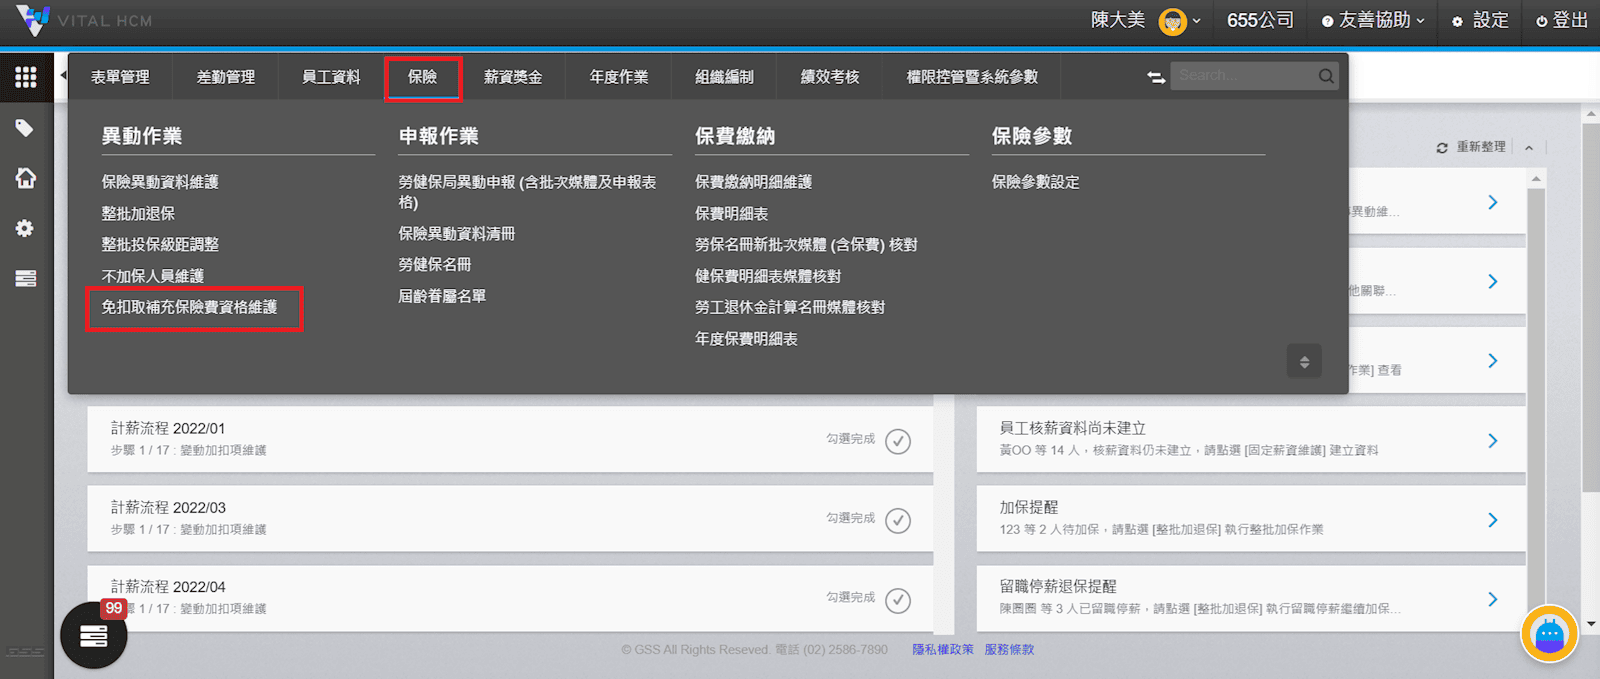Viewport: 1600px width, 679px height.
Task: Open sidebar gear settings icon
Action: pyautogui.click(x=25, y=228)
